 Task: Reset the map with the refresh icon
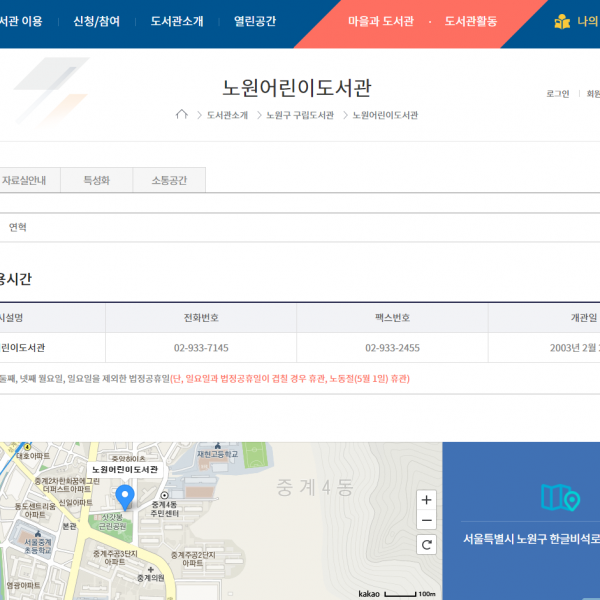(x=427, y=545)
